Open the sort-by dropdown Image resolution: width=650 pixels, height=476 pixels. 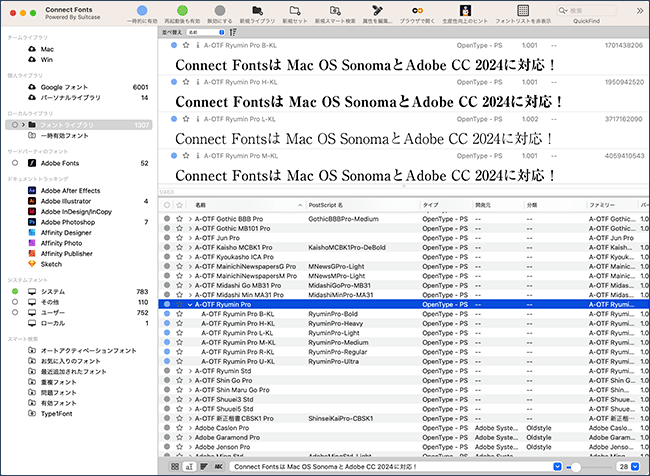206,32
